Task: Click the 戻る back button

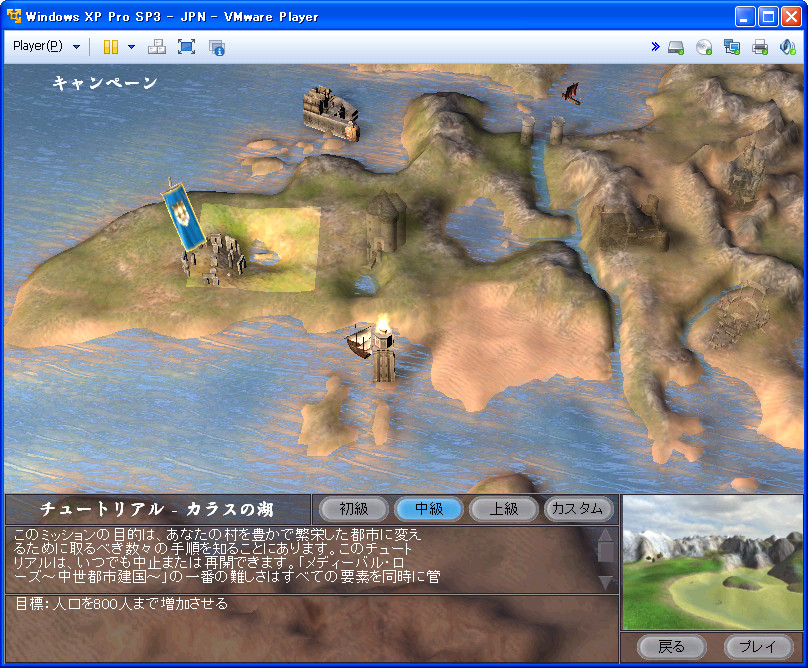Action: (671, 646)
